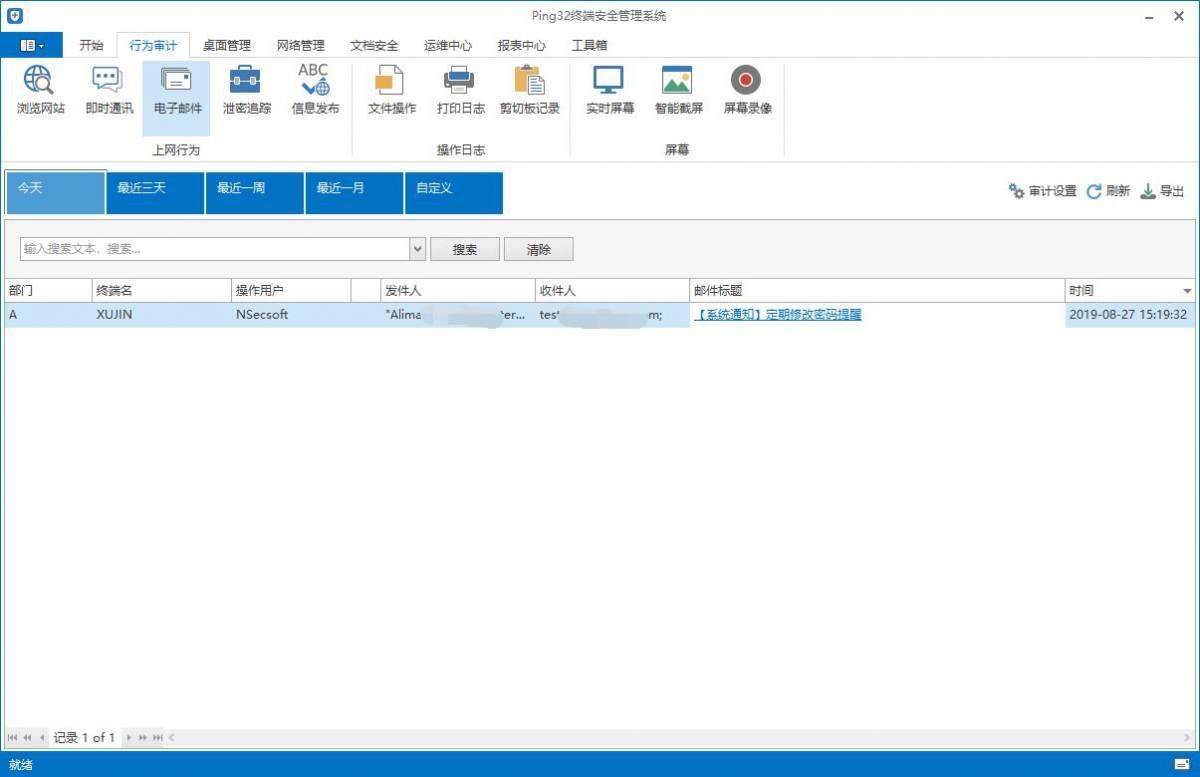
Task: Select the 最近一周 time filter
Action: click(254, 192)
